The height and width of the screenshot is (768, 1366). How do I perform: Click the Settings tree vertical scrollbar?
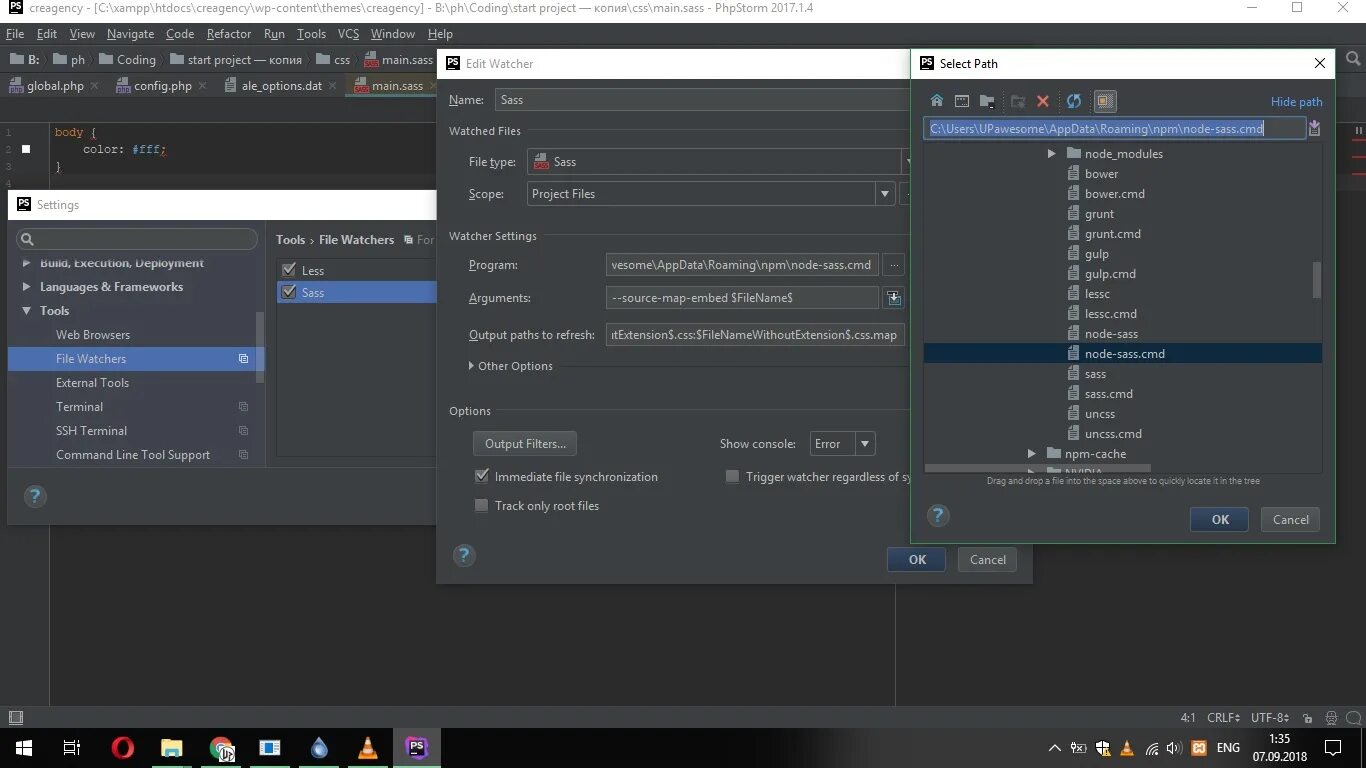(x=261, y=347)
